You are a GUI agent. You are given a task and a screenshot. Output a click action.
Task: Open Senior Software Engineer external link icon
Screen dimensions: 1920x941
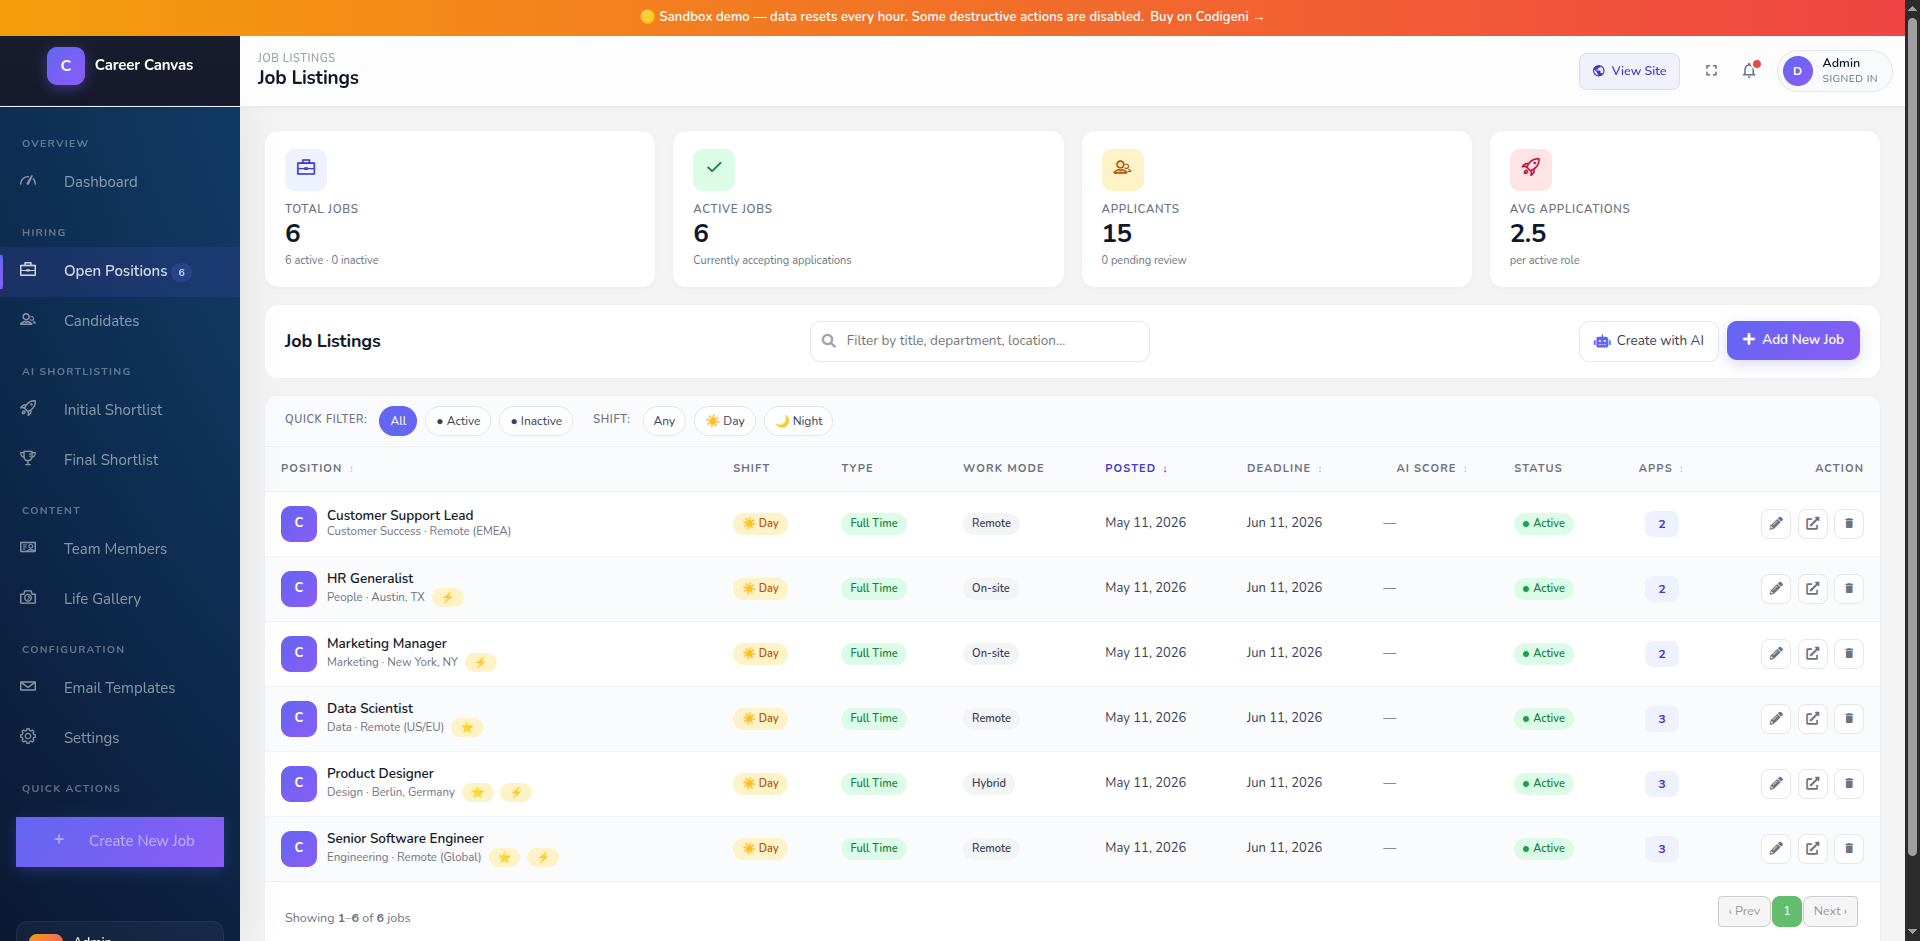pyautogui.click(x=1812, y=848)
